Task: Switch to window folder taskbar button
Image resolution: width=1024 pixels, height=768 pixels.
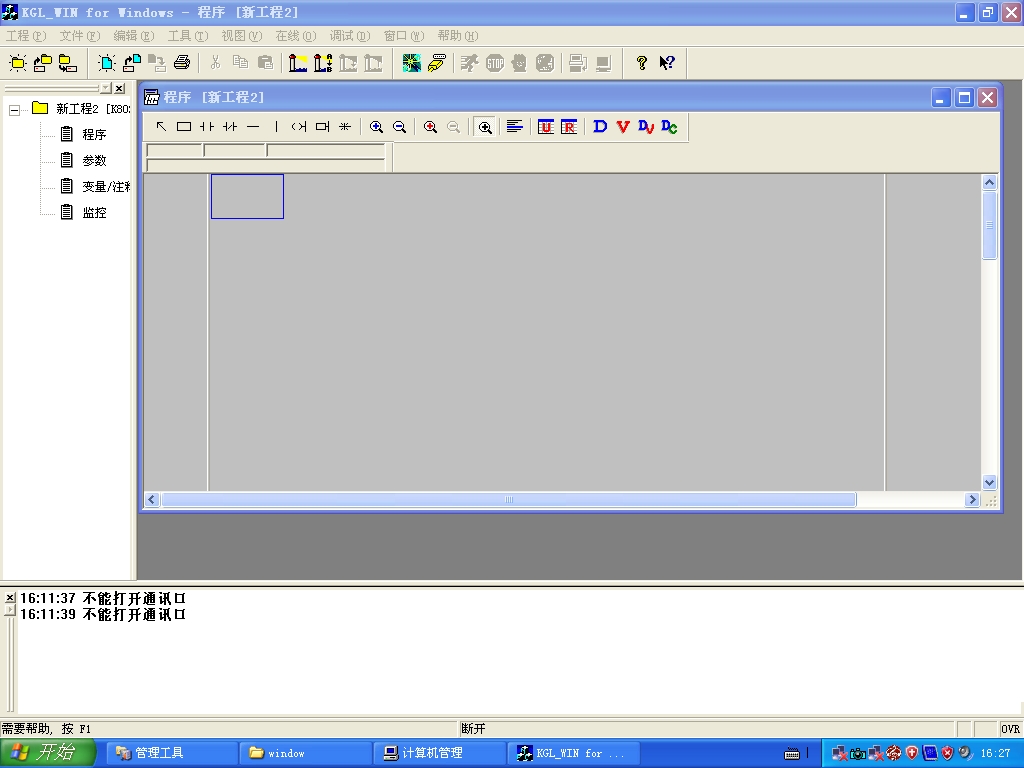Action: tap(305, 753)
